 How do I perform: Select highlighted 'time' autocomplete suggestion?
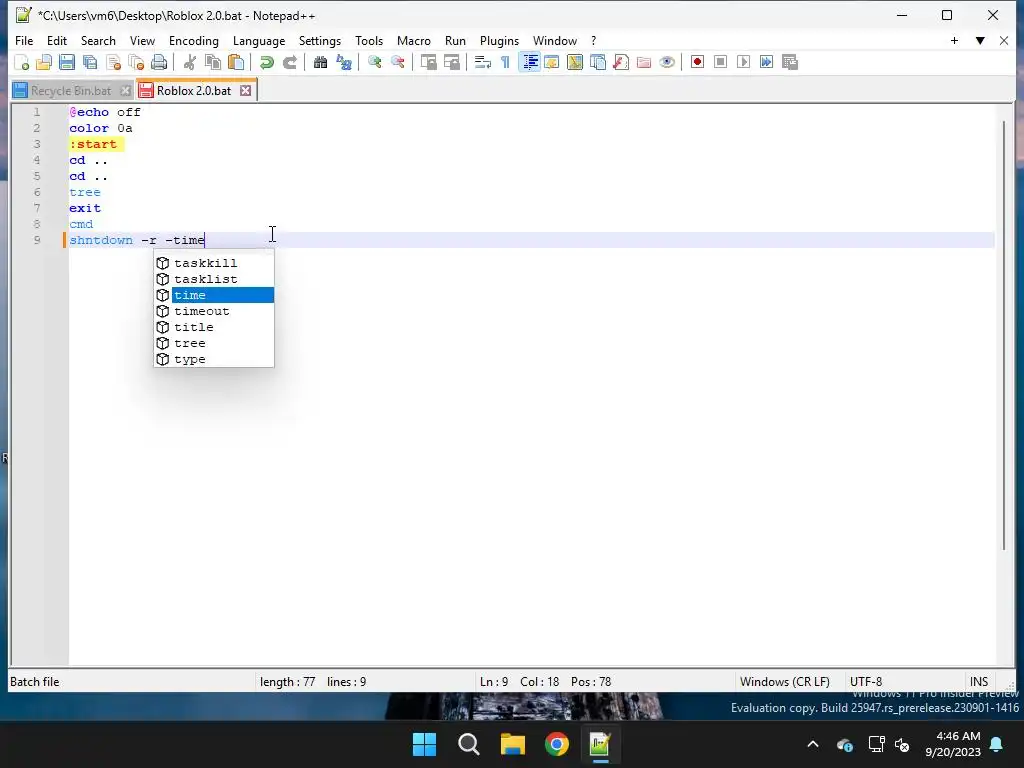(x=214, y=295)
